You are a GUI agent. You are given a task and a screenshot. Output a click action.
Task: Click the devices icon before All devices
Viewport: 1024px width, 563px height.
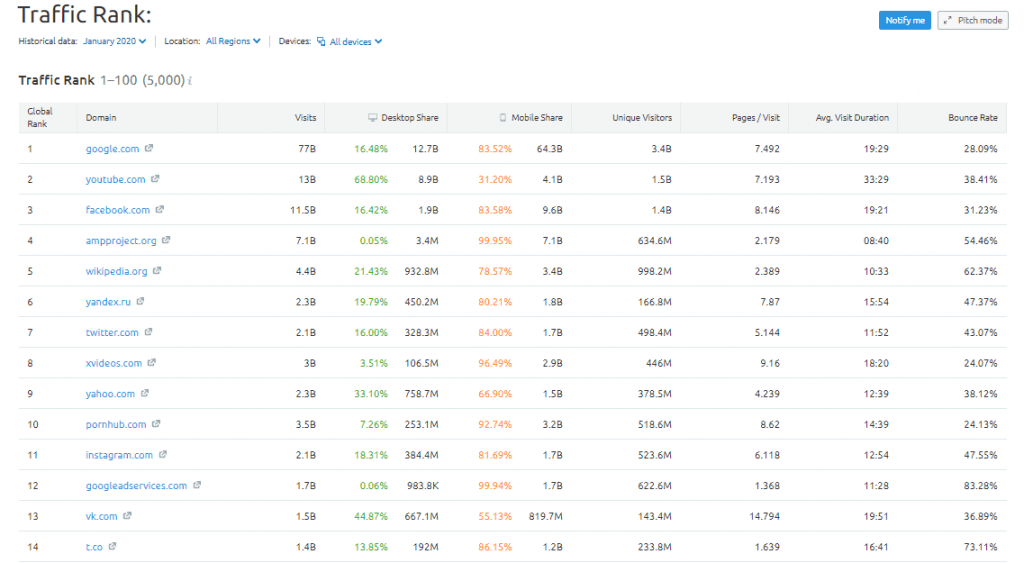(321, 41)
